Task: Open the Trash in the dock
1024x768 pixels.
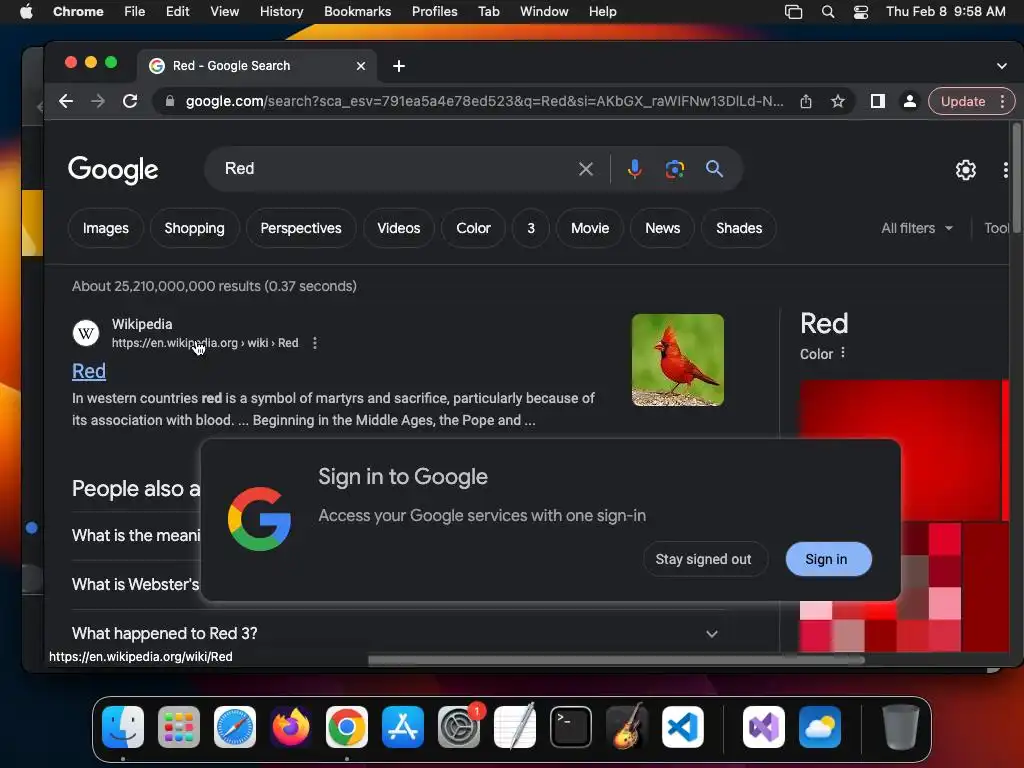Action: click(x=901, y=727)
